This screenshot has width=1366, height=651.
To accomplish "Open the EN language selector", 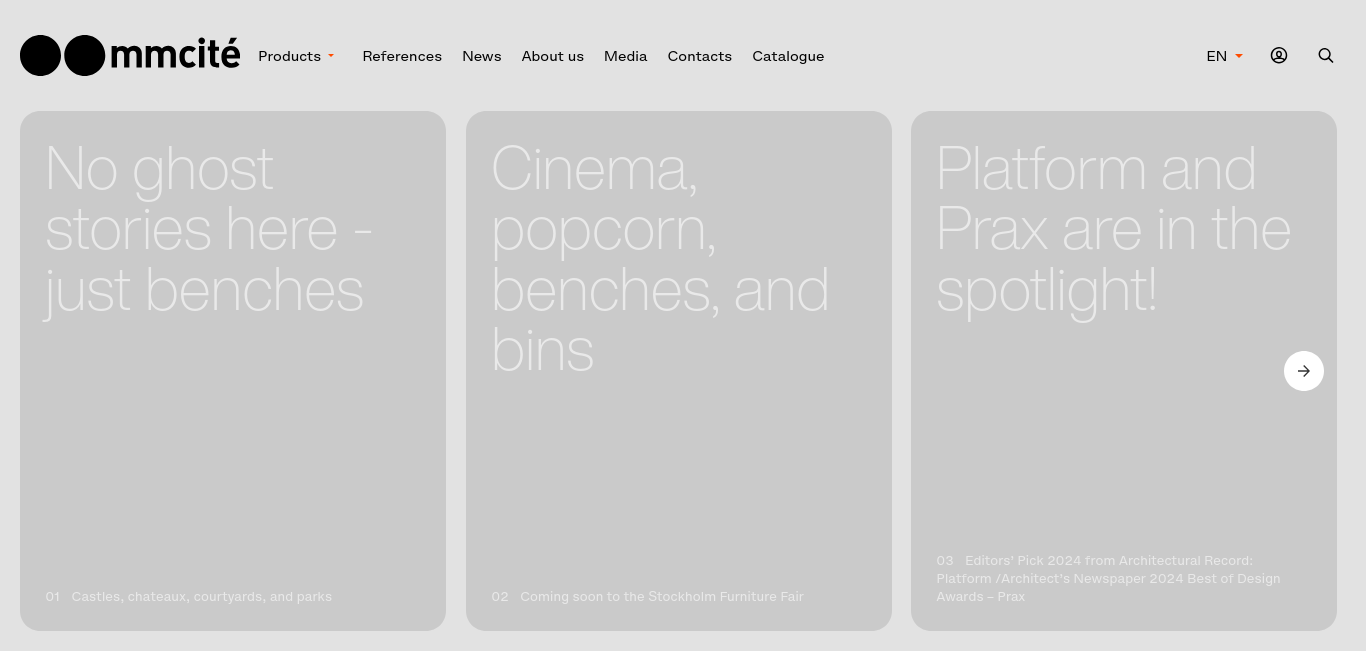I will click(x=1224, y=56).
